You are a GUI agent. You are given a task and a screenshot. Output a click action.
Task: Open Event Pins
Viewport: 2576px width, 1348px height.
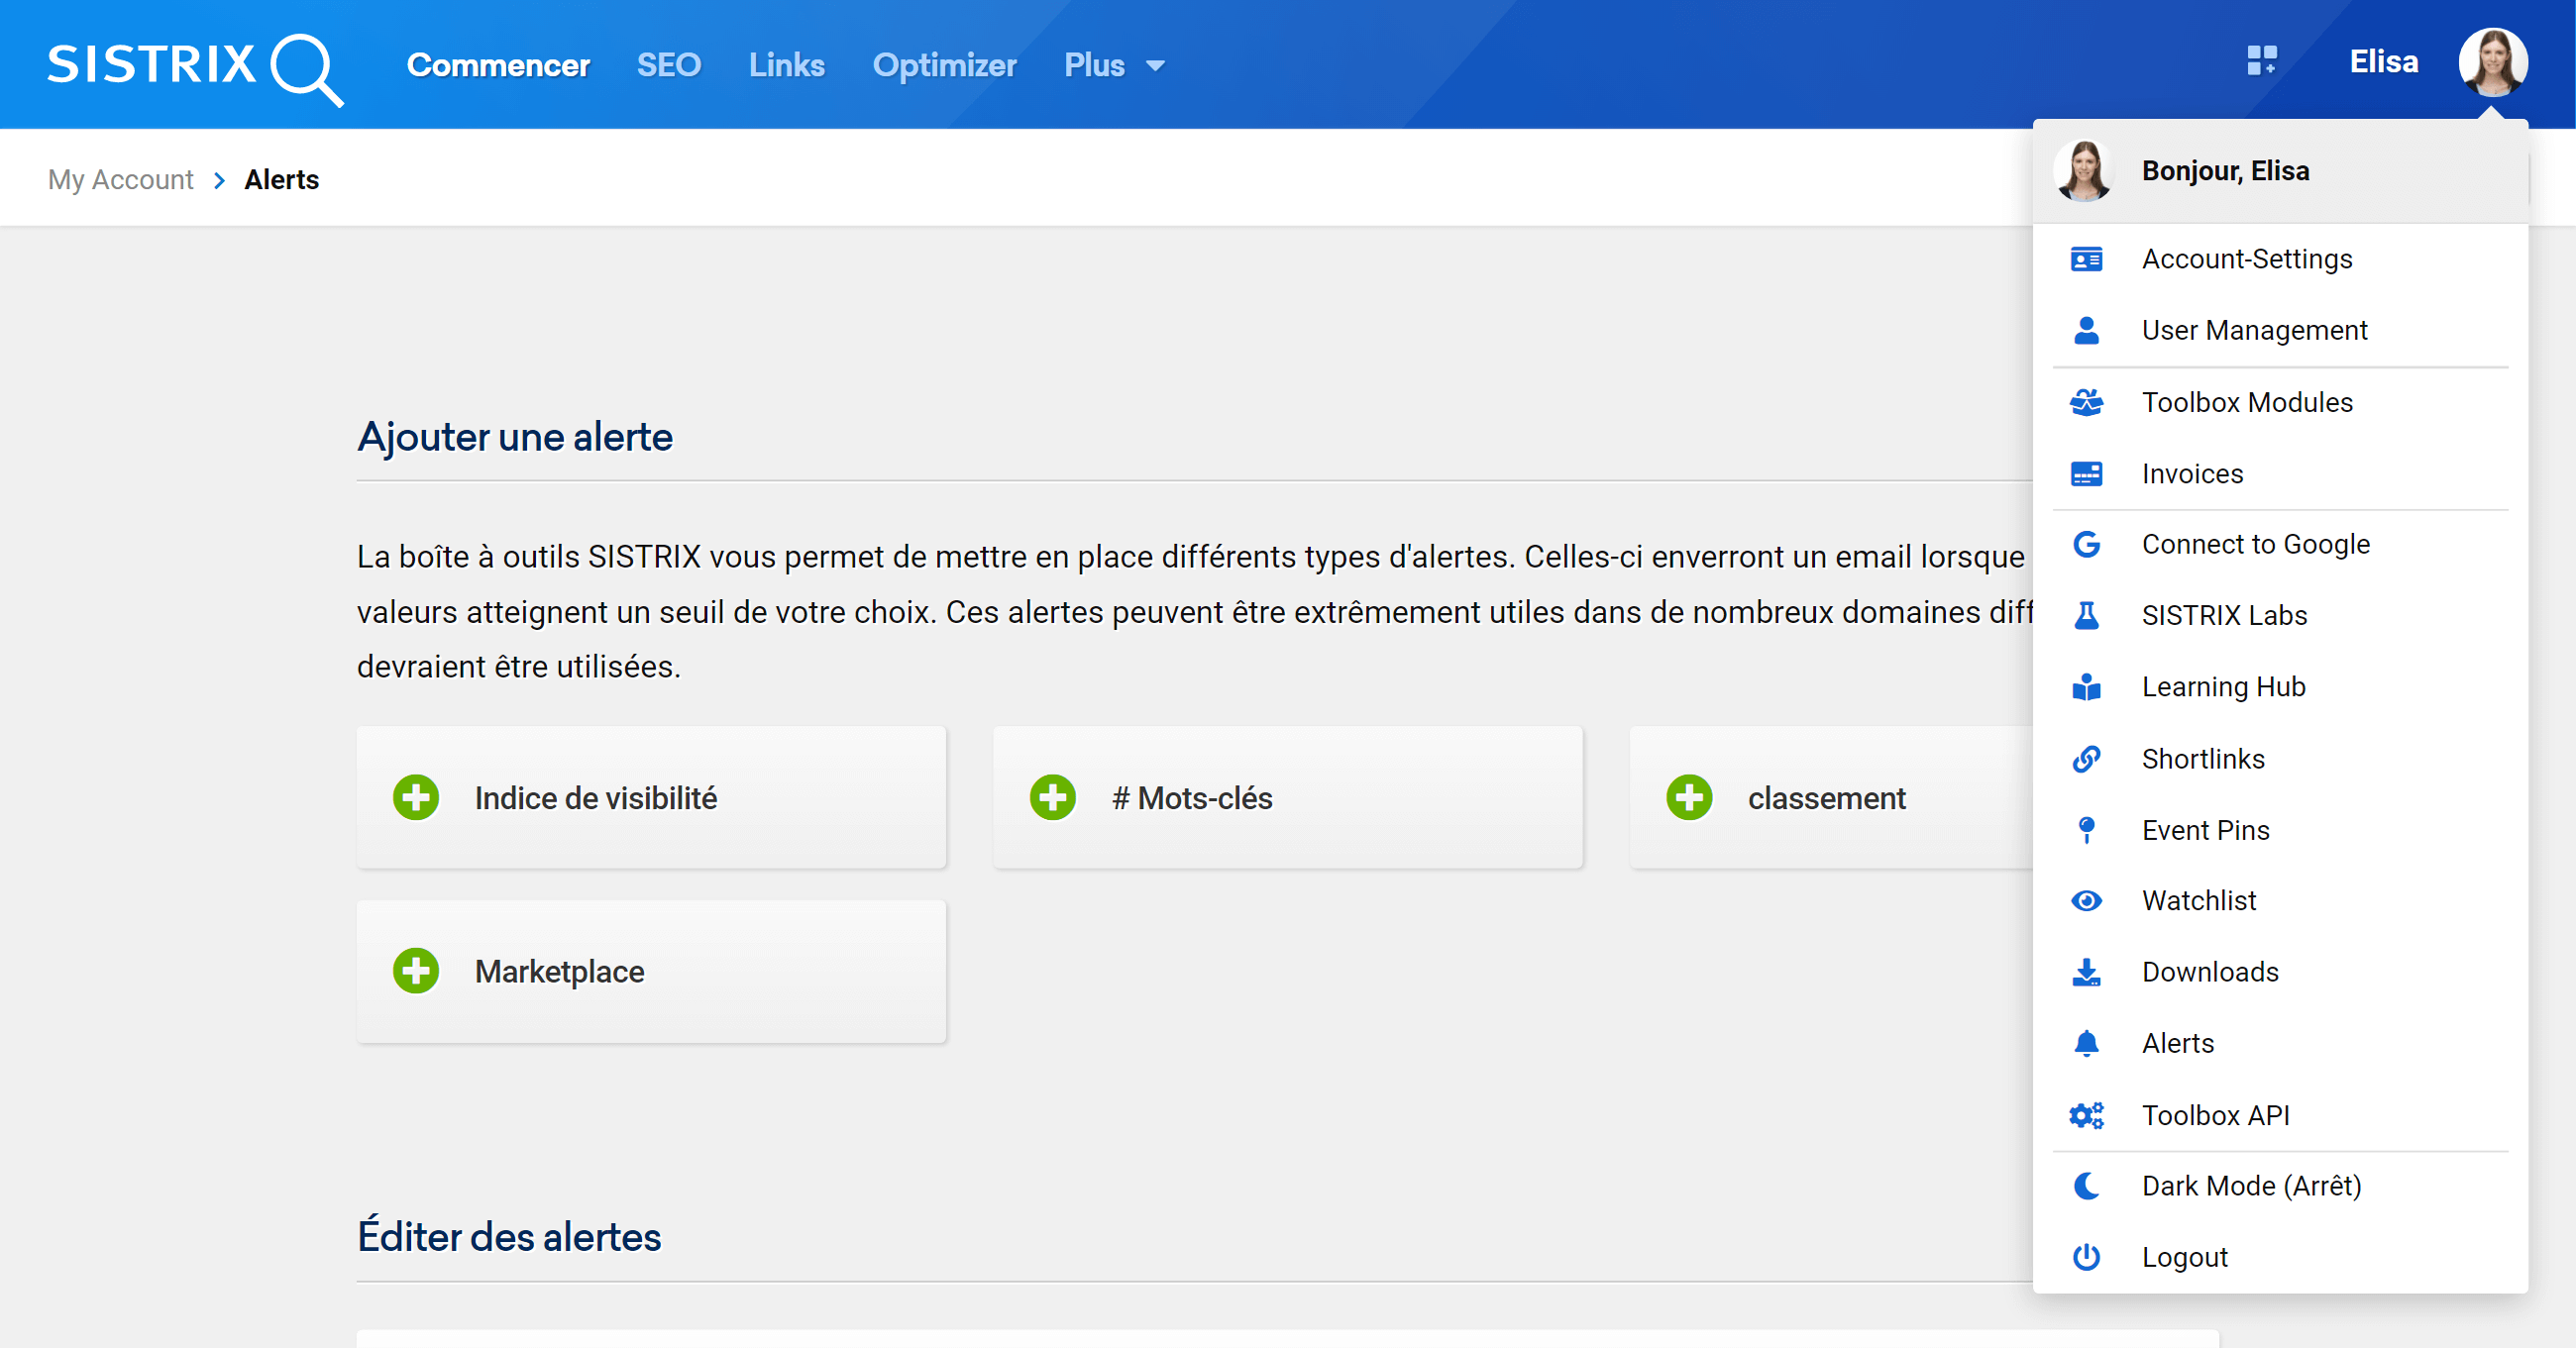click(2280, 830)
